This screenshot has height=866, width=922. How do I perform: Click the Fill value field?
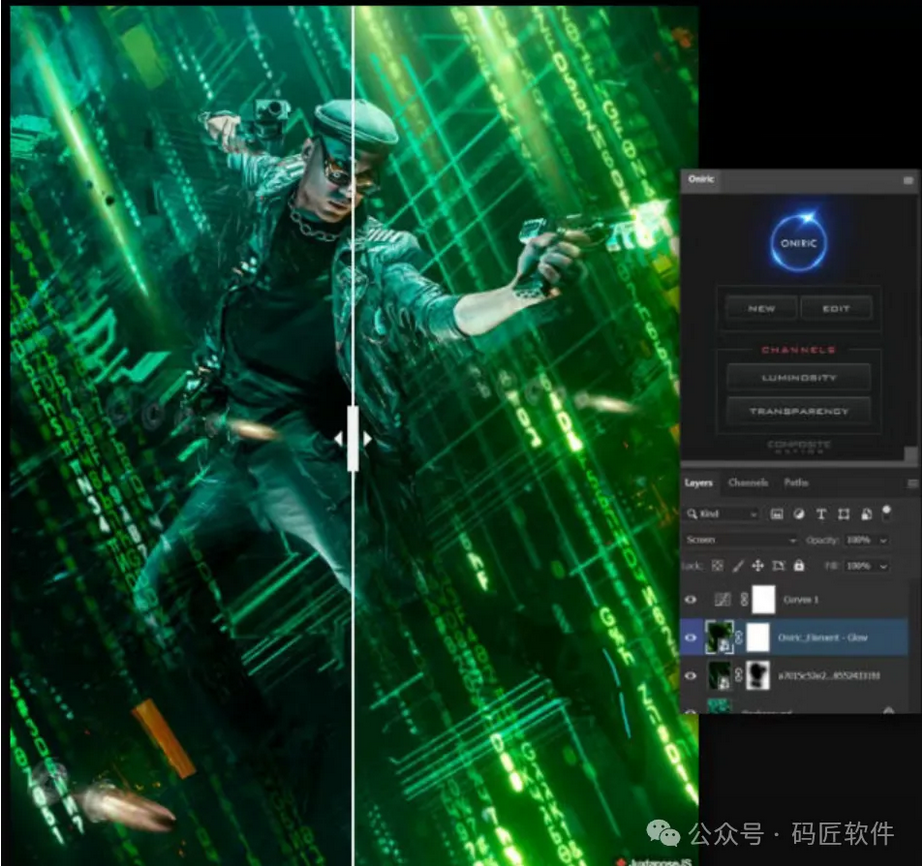[860, 566]
